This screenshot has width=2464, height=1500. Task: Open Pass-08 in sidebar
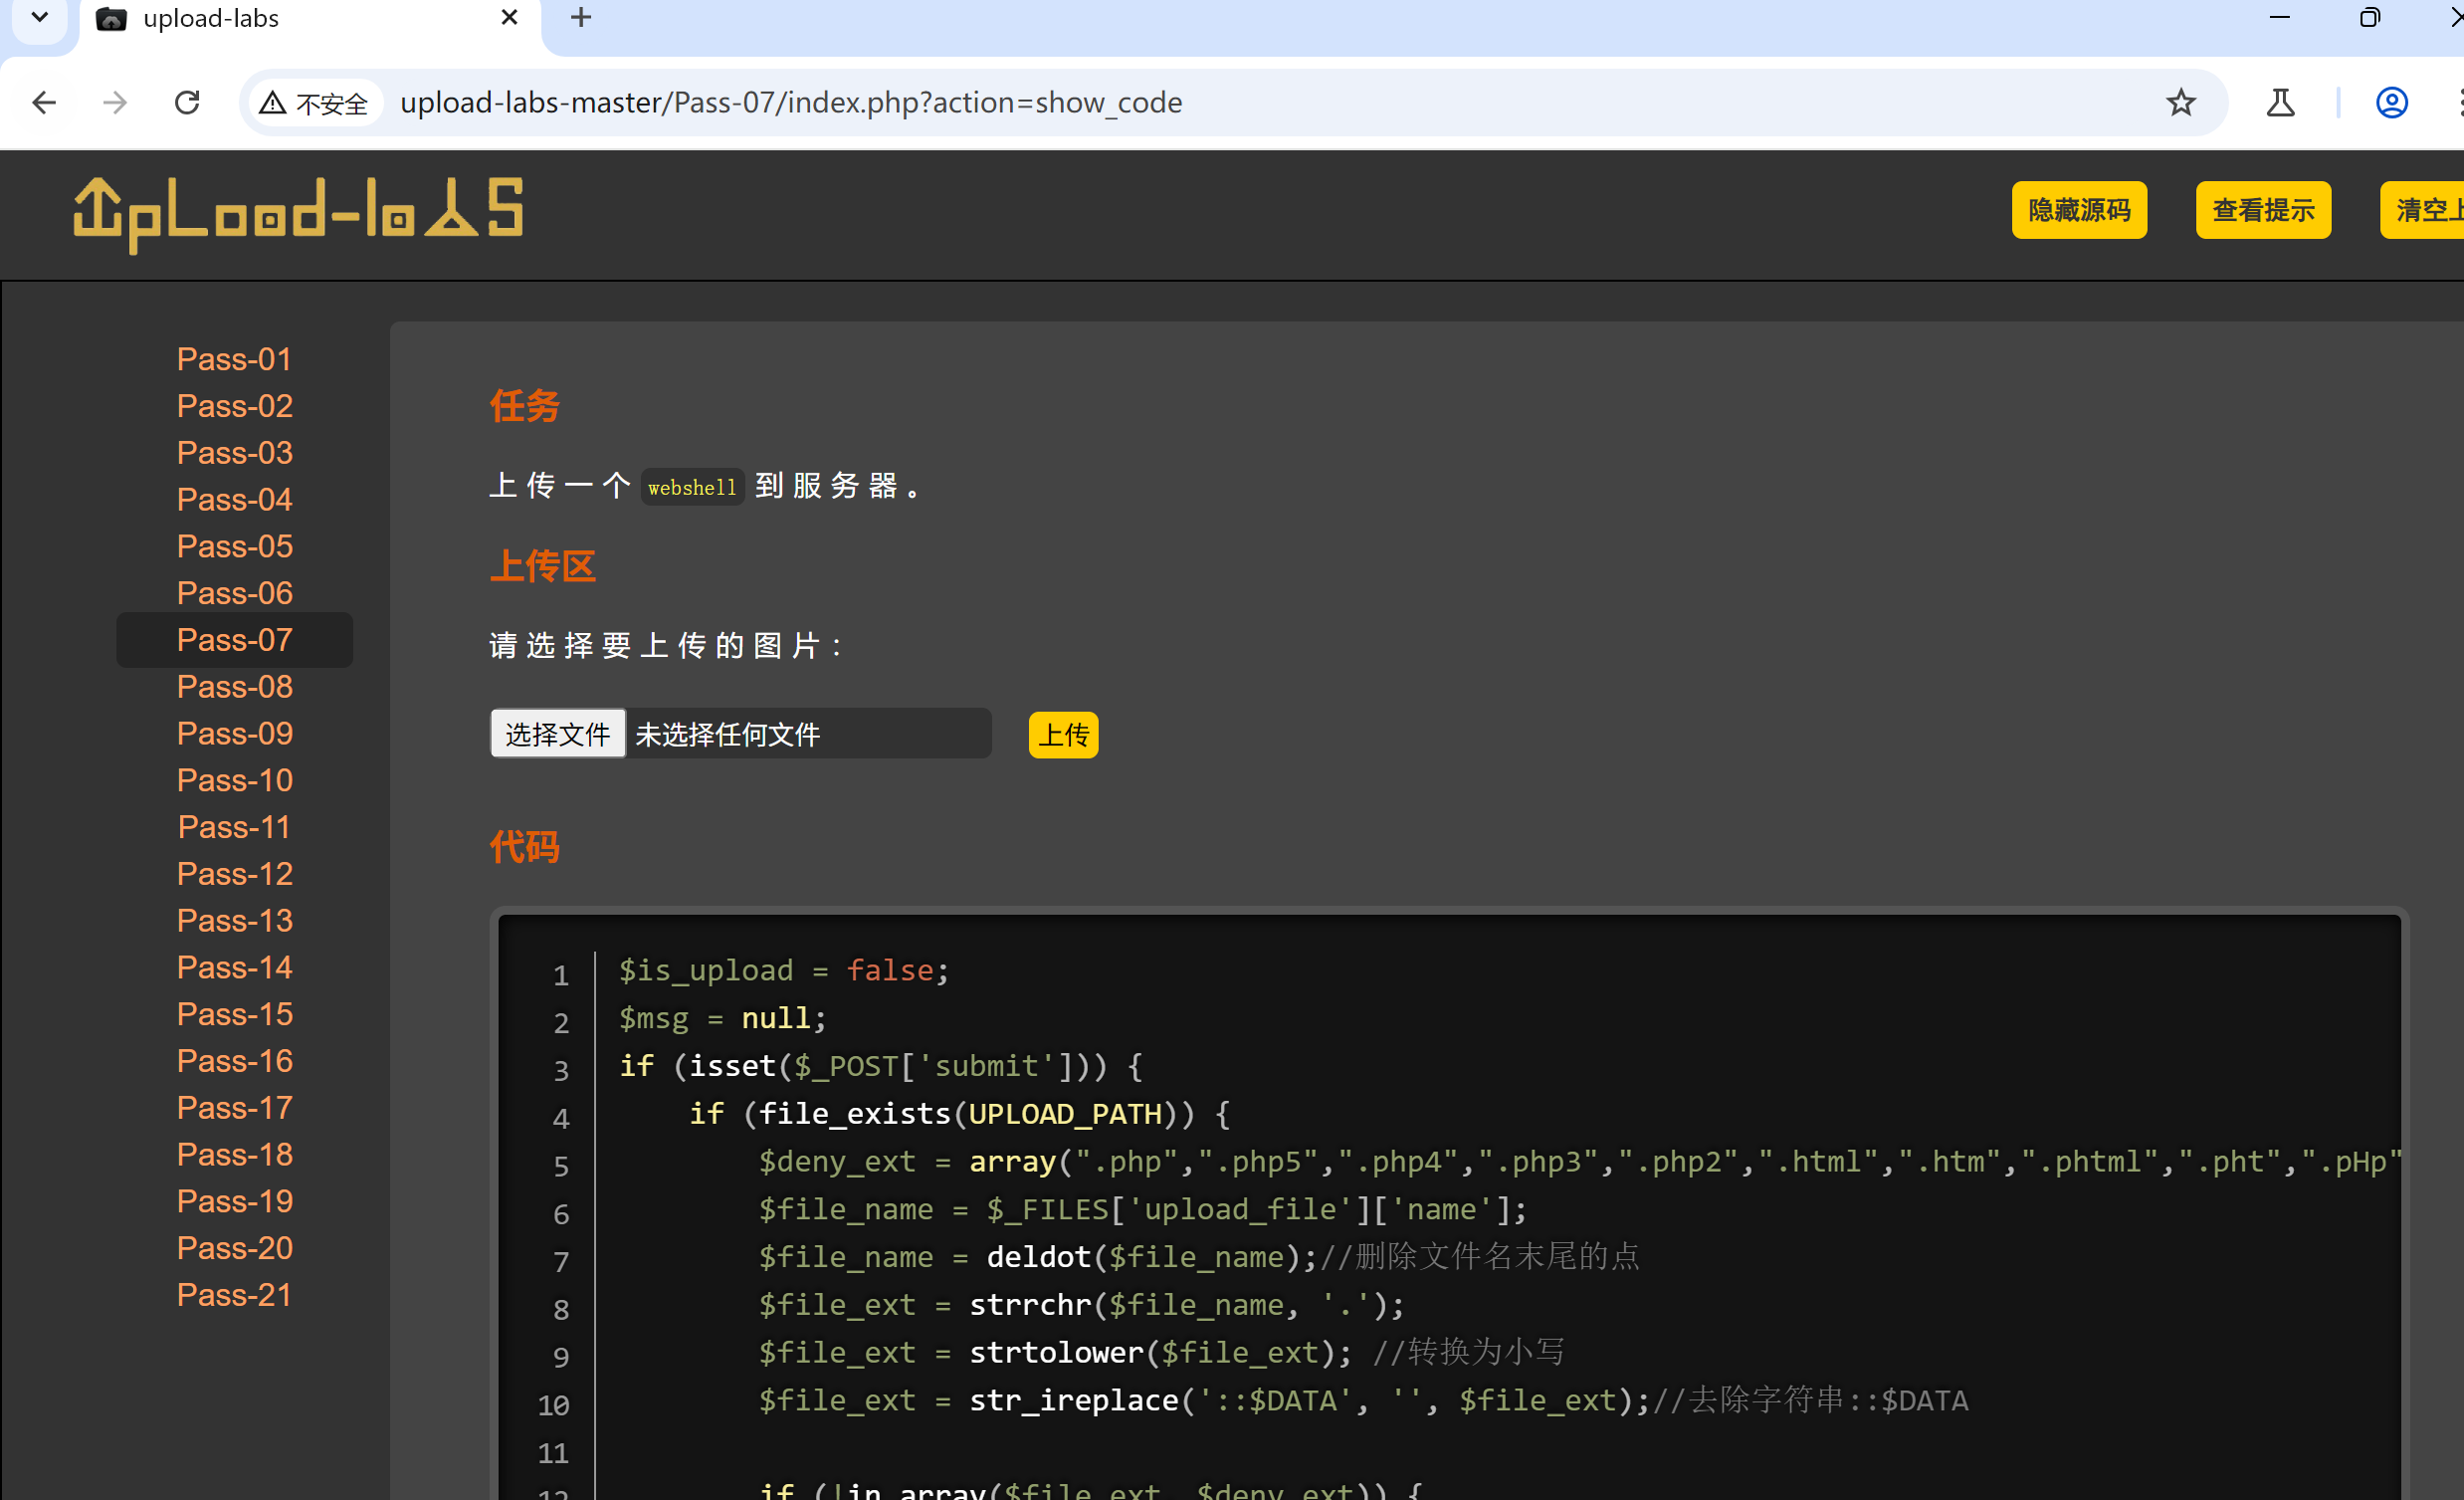pyautogui.click(x=234, y=687)
